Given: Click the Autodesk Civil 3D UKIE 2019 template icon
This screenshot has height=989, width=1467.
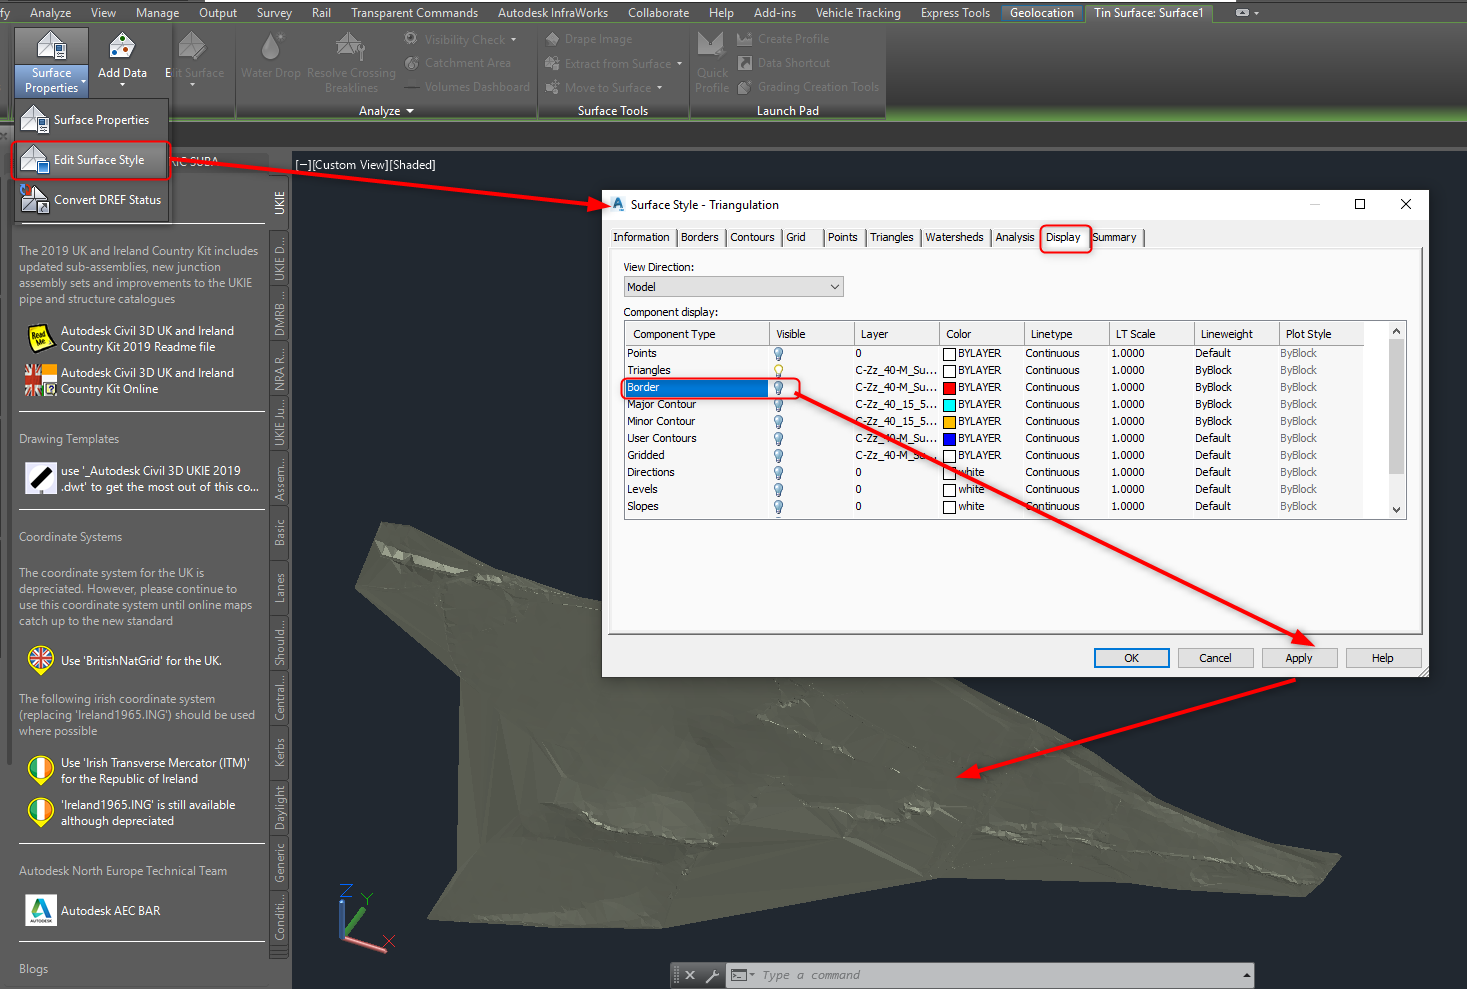Looking at the screenshot, I should [x=40, y=478].
